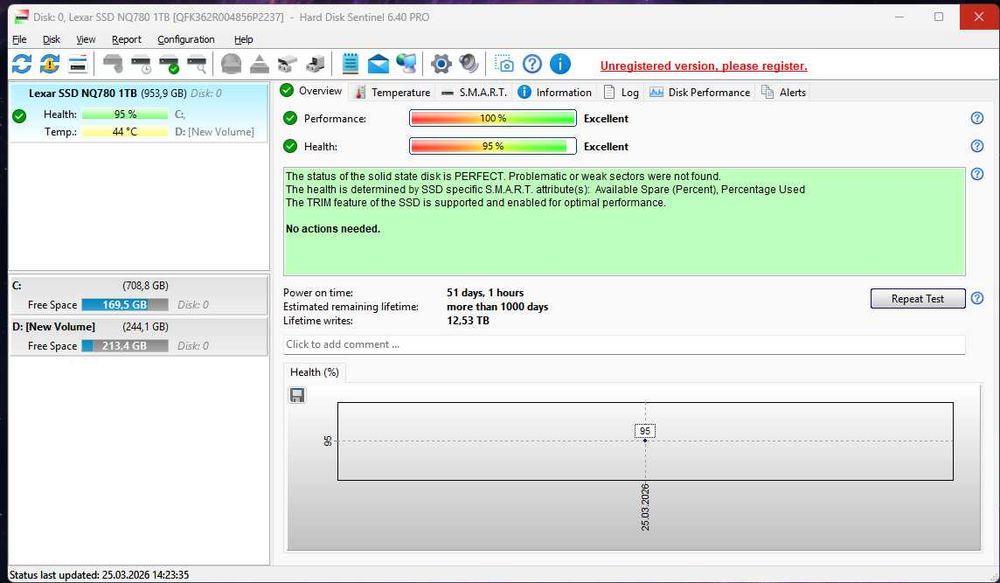Click the blue info 'i' toolbar icon
The image size is (1000, 583).
tap(560, 64)
